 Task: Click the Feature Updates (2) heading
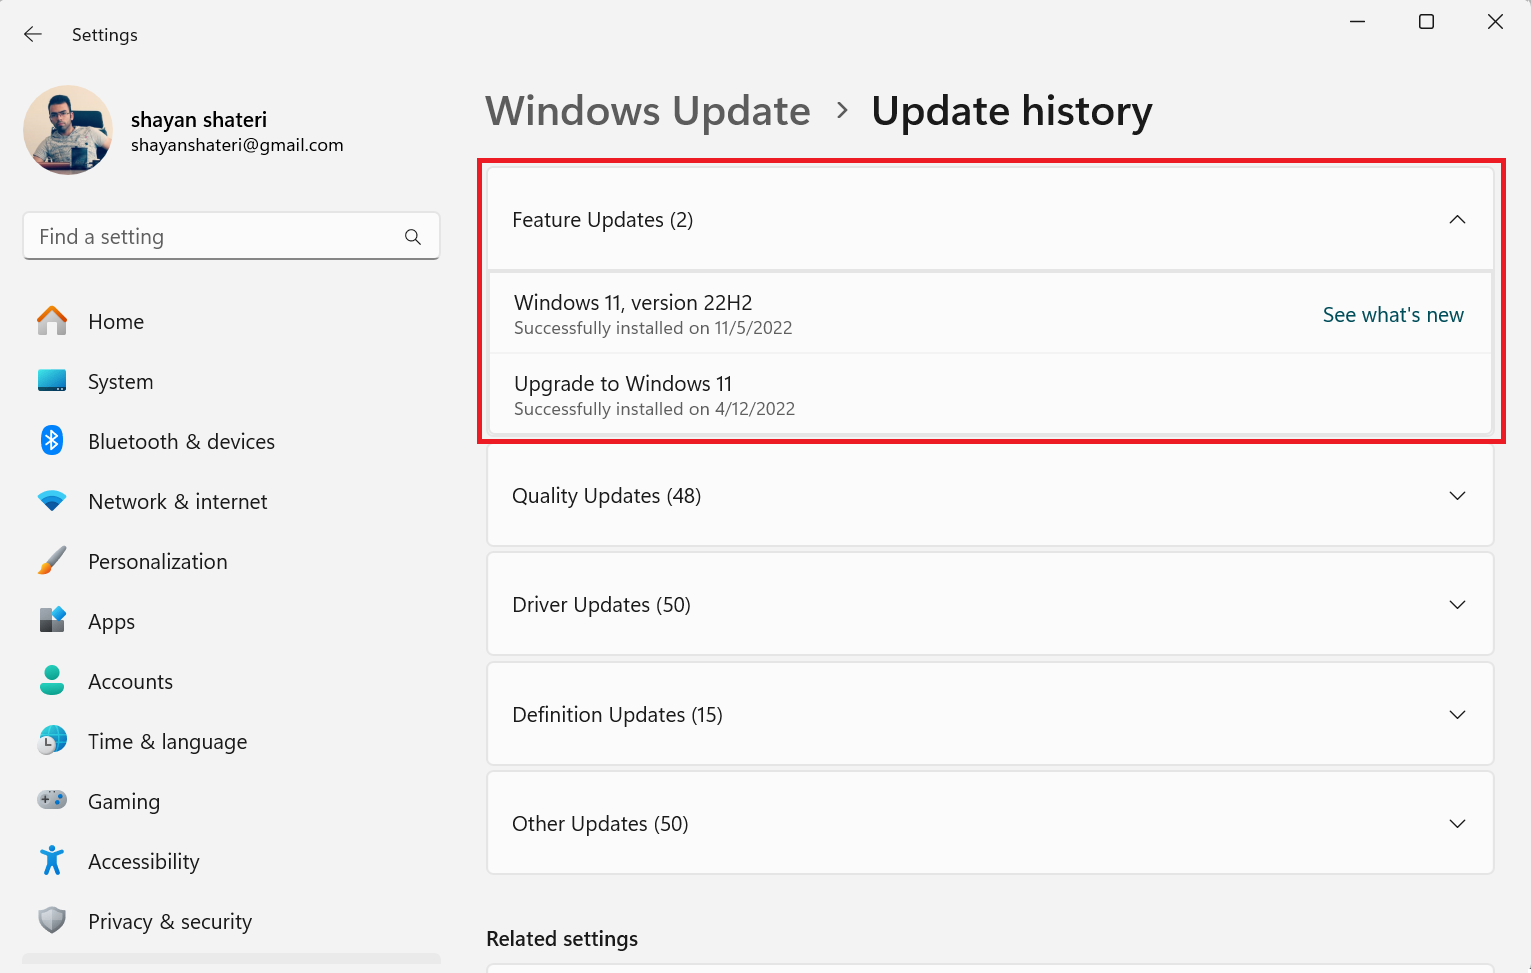[603, 220]
